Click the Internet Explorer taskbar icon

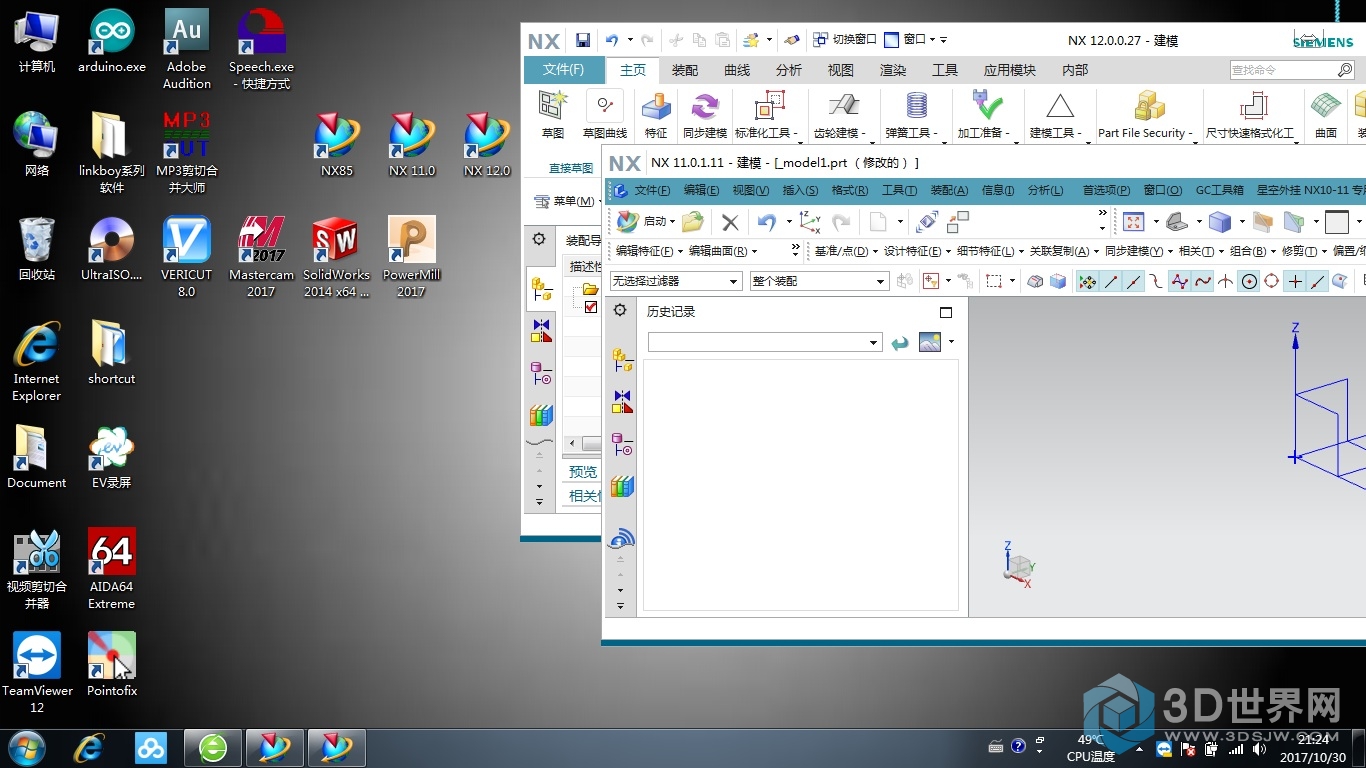pyautogui.click(x=89, y=748)
